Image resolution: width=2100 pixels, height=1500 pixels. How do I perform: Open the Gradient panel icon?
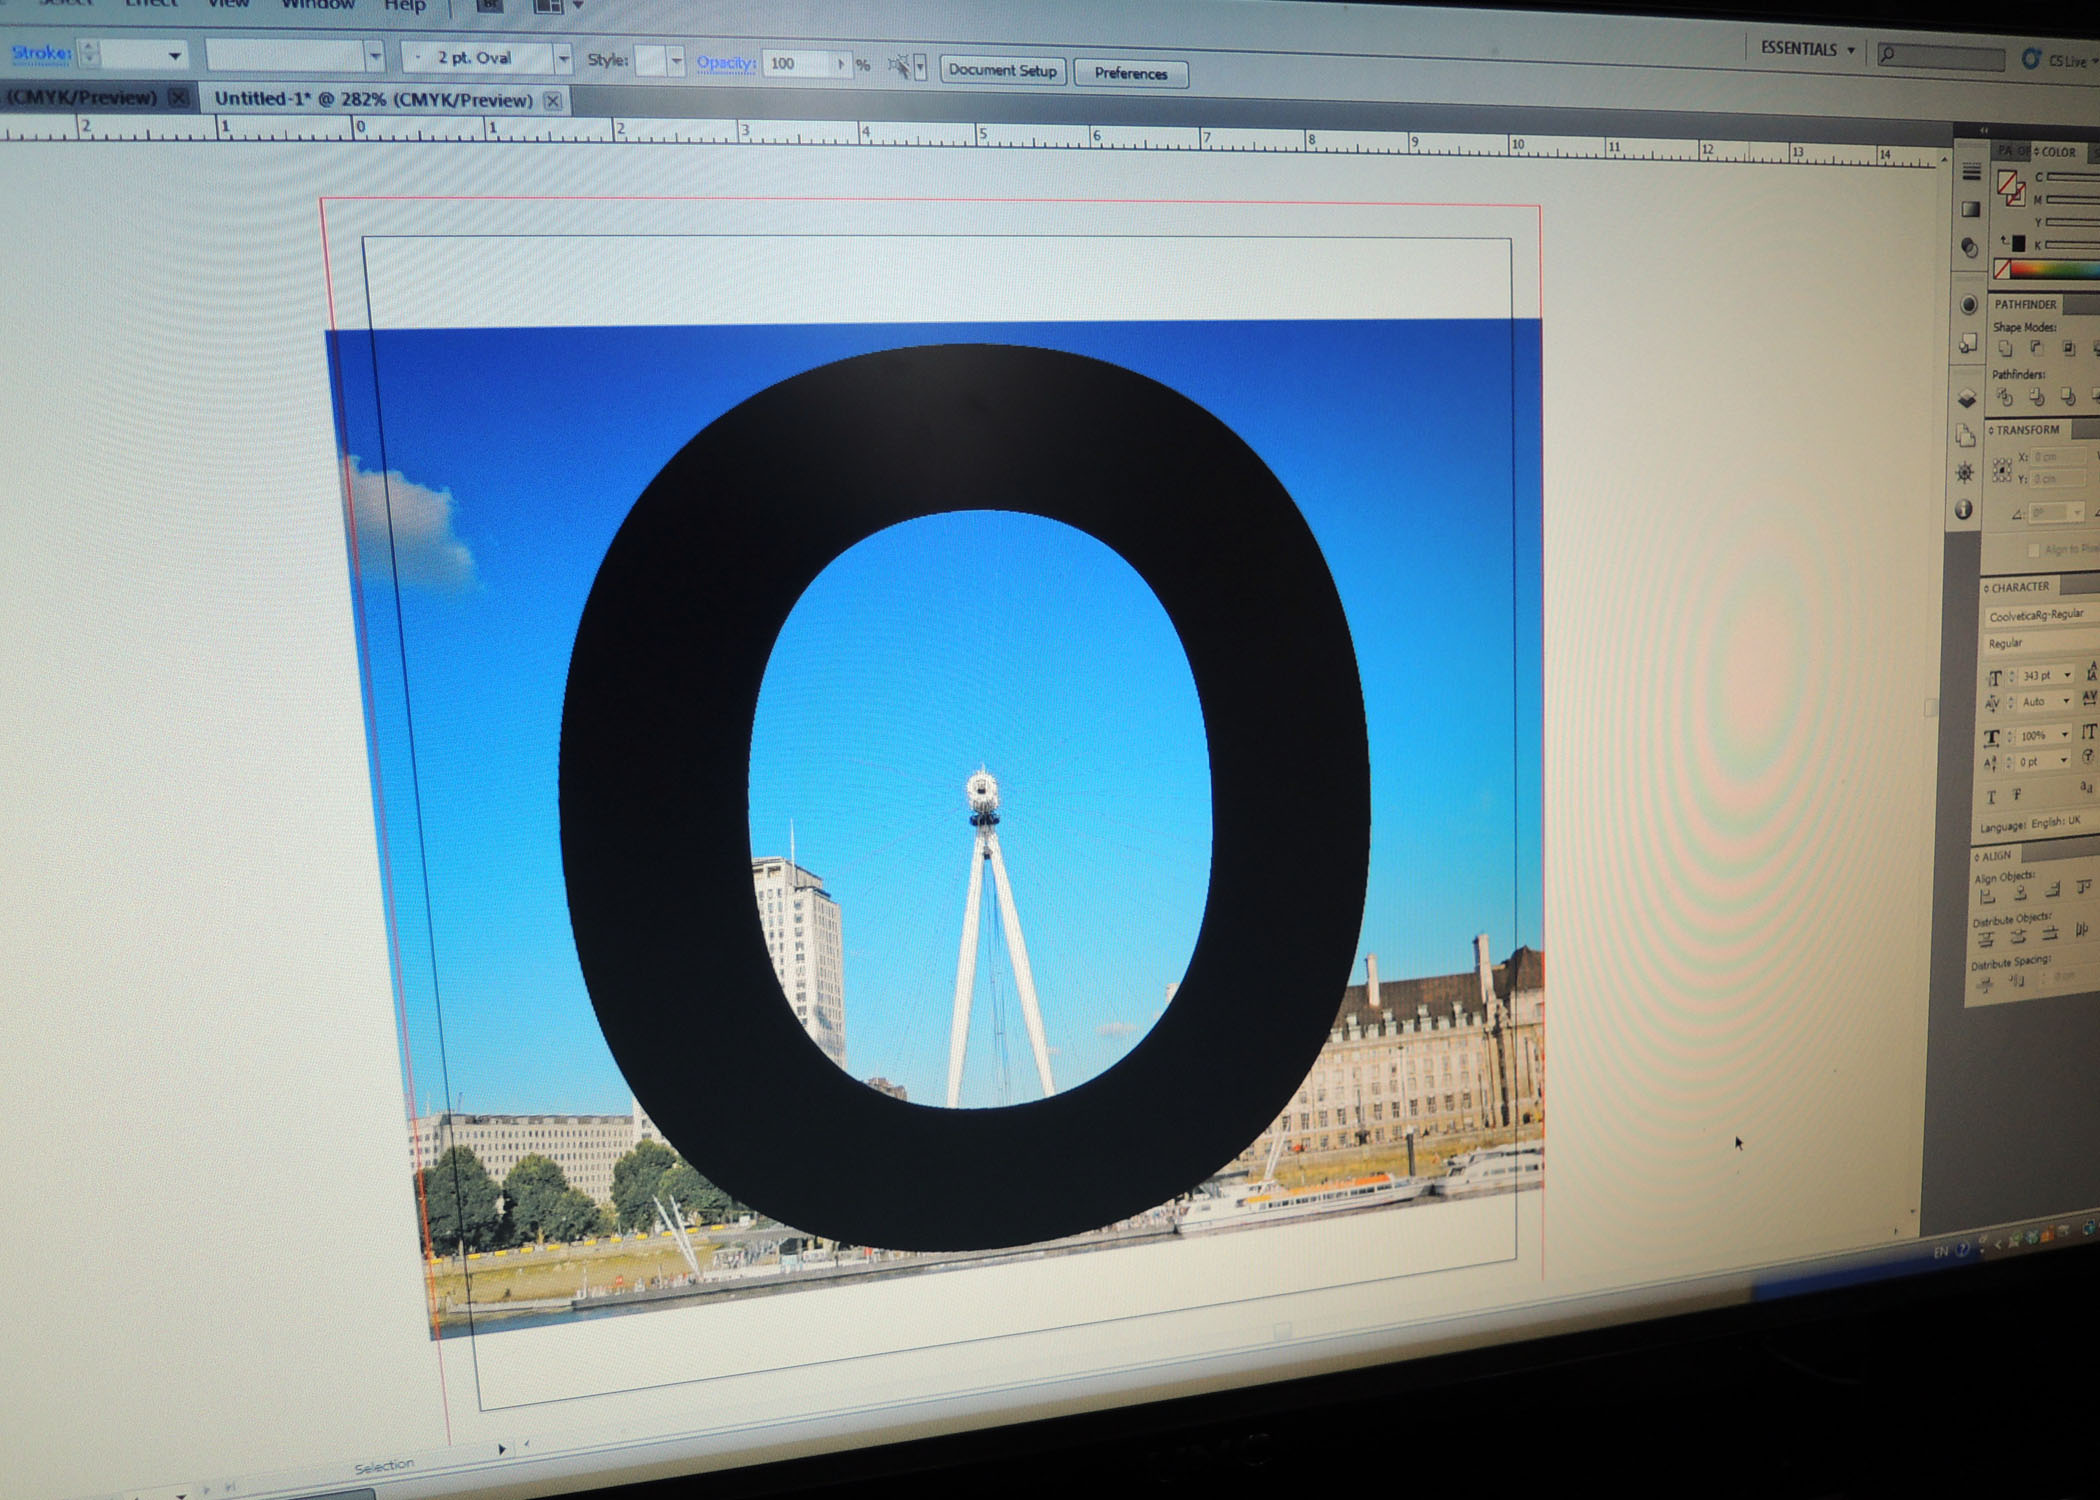pyautogui.click(x=1970, y=209)
